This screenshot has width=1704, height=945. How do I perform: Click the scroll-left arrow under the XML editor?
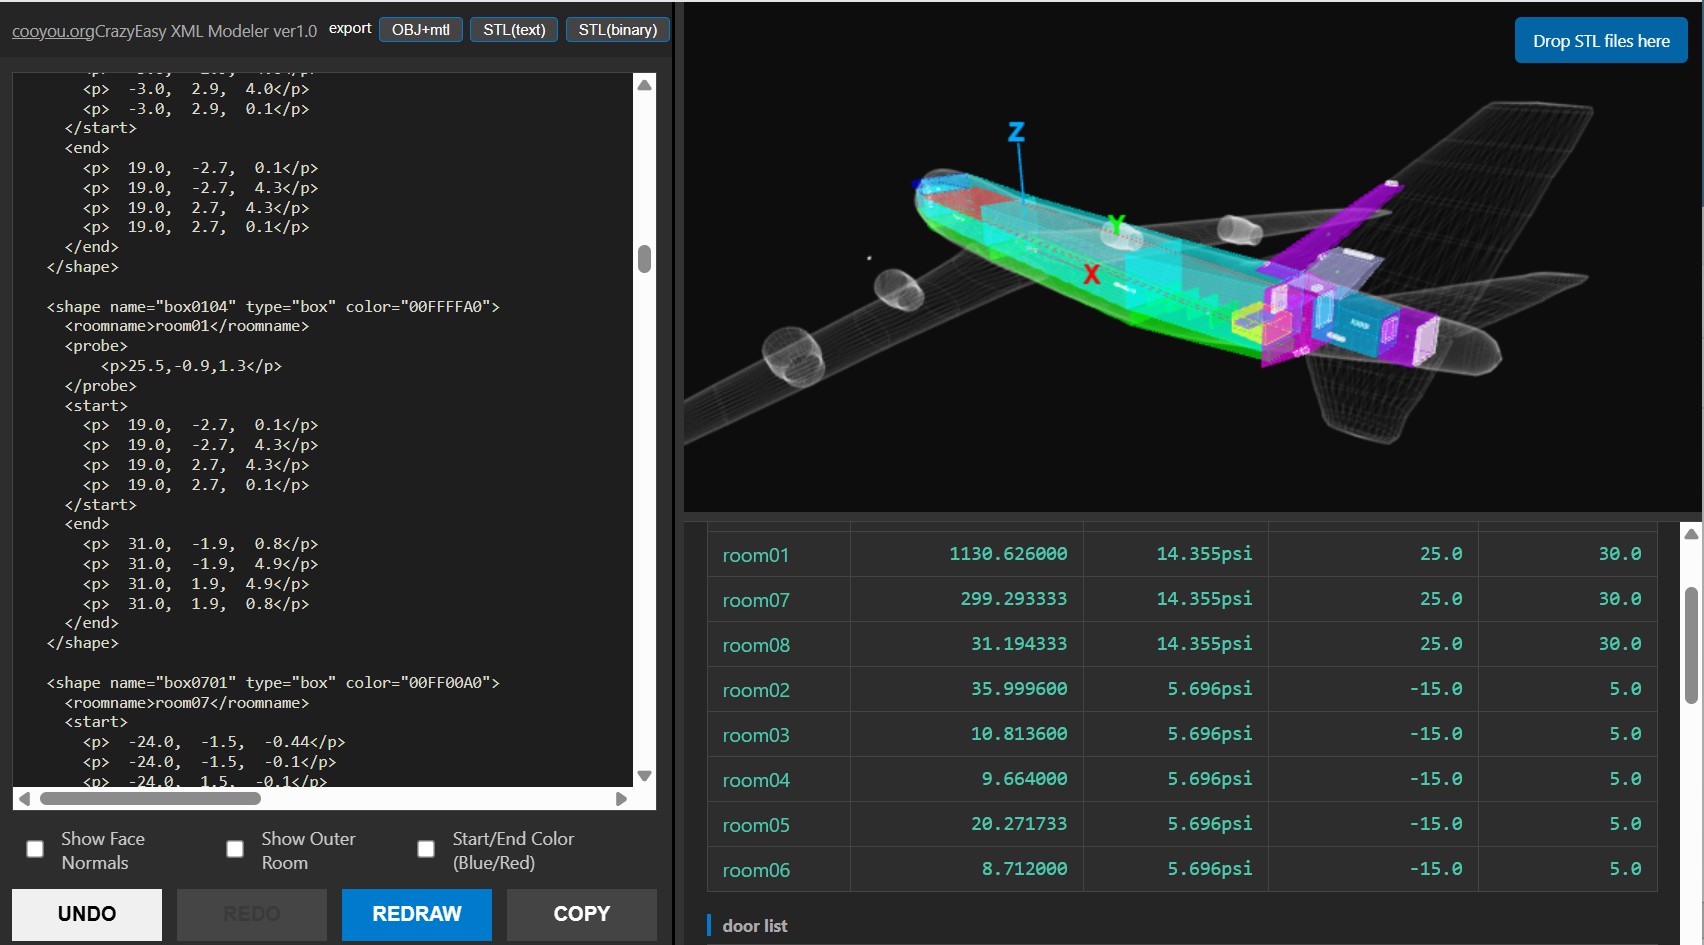(25, 799)
